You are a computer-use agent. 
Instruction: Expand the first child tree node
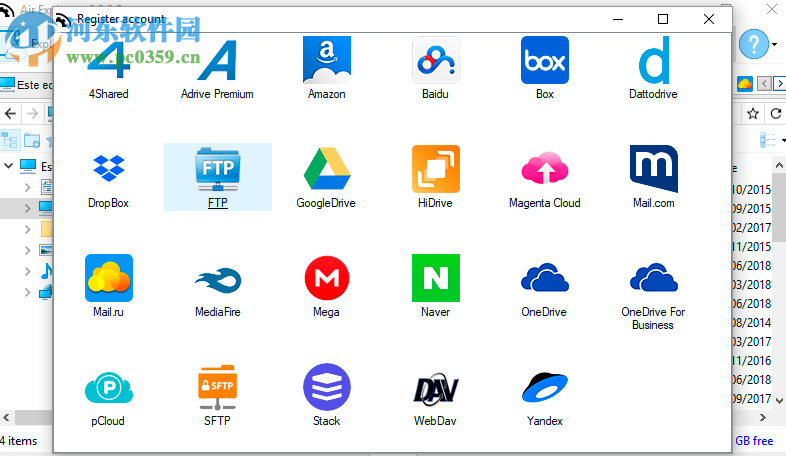pyautogui.click(x=28, y=187)
